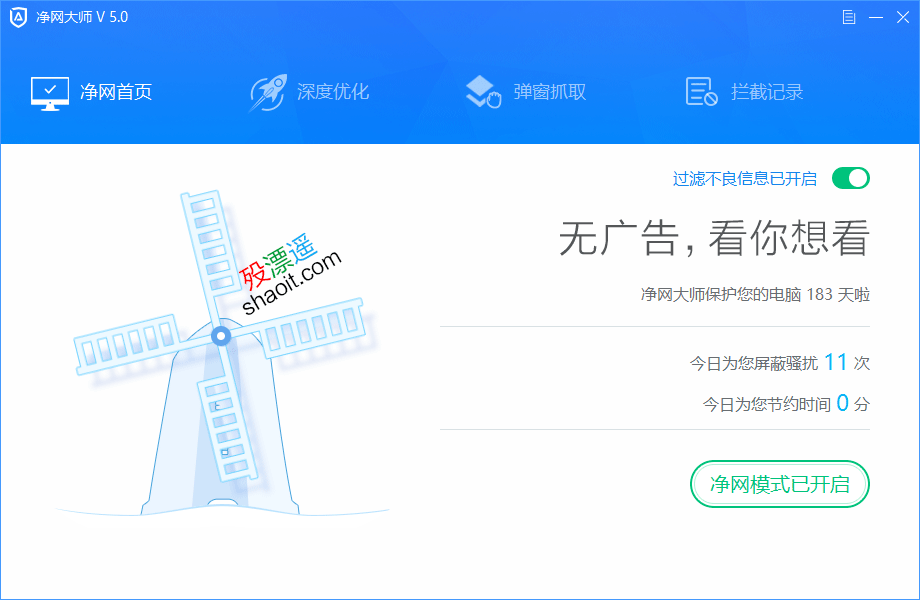Click the windmill illustration
This screenshot has width=920, height=600.
point(220,370)
